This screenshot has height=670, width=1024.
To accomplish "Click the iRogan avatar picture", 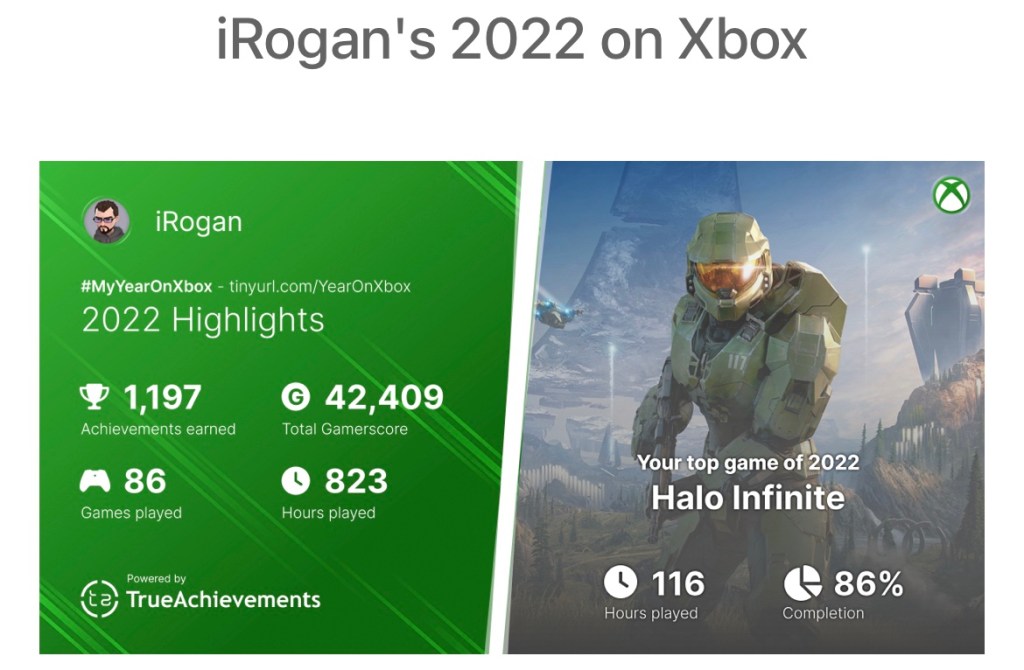I will click(x=105, y=221).
